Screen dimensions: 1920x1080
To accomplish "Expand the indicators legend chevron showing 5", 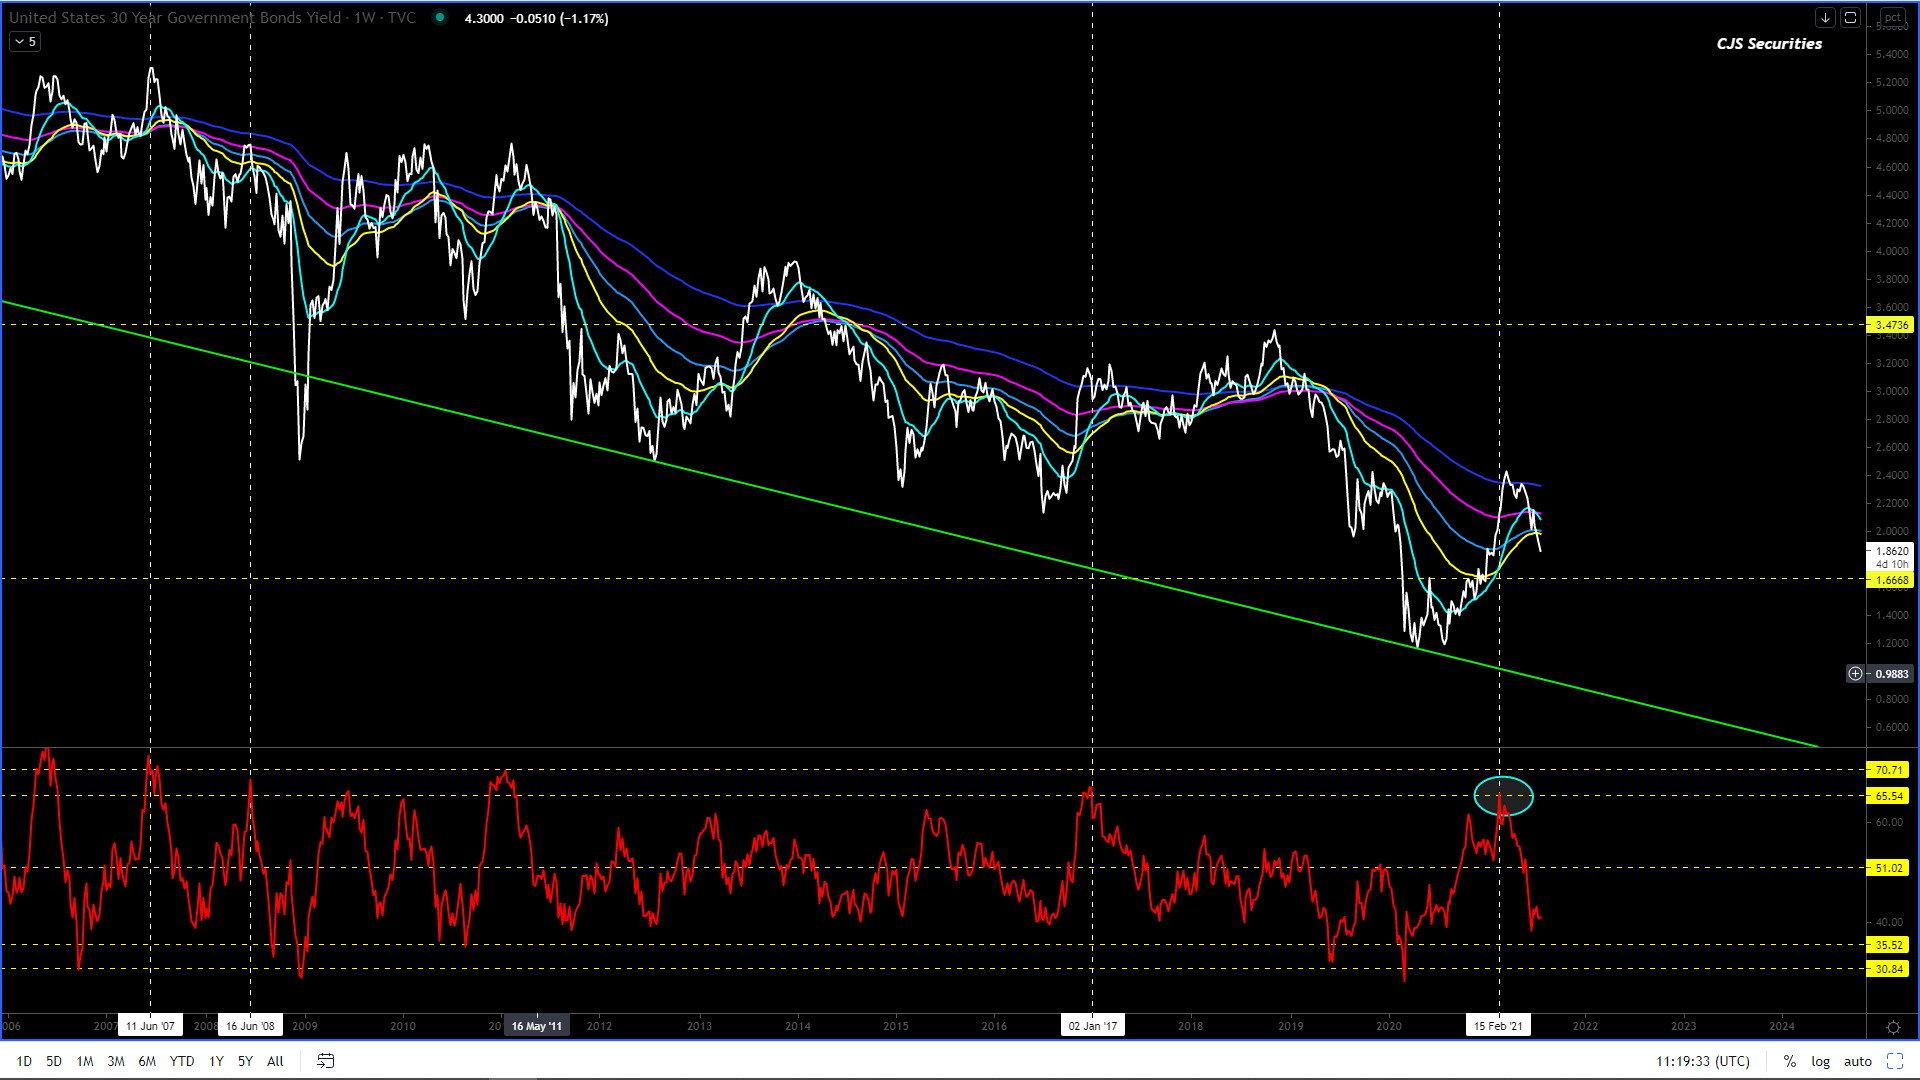I will click(x=25, y=42).
